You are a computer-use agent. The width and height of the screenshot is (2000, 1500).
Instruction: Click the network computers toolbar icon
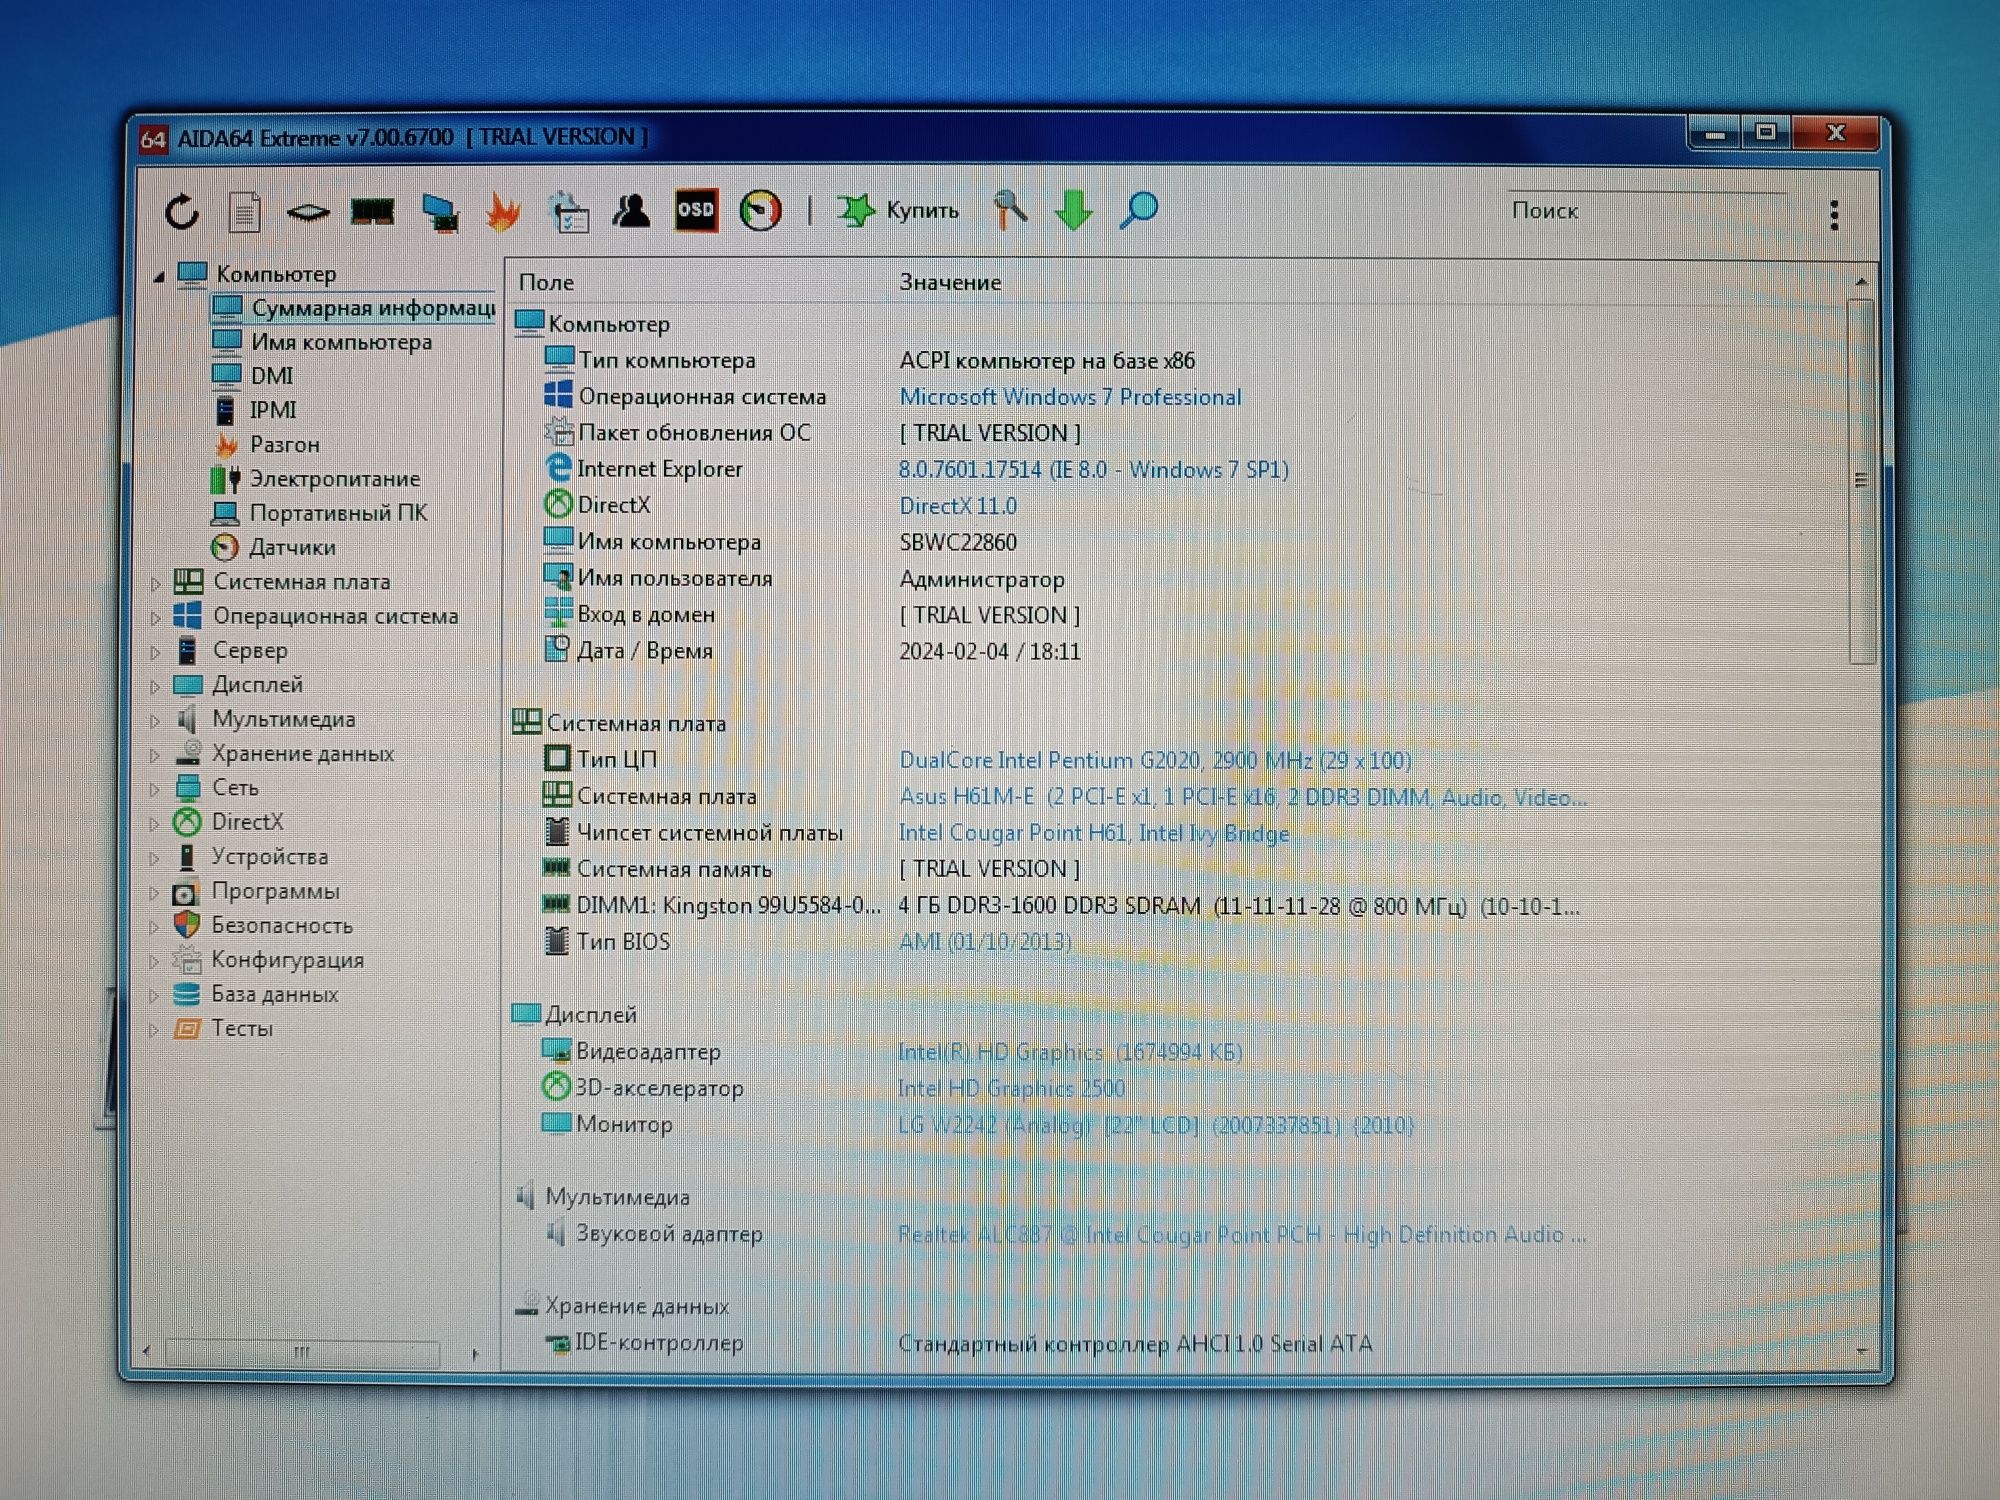(x=439, y=212)
